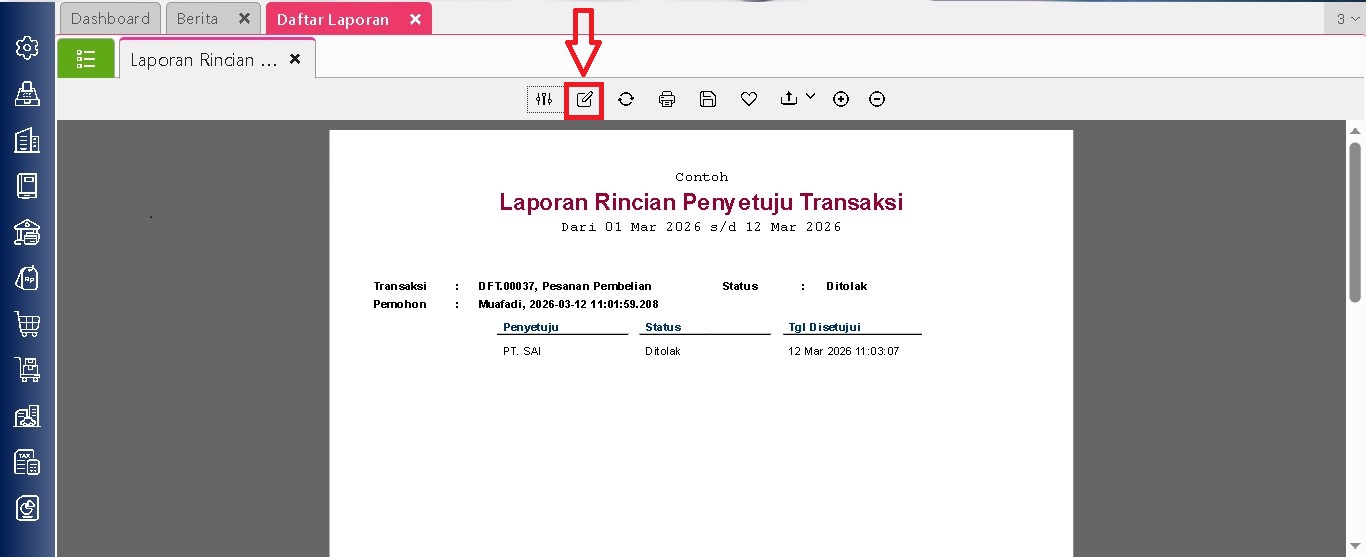Print the report using the printer icon
The image size is (1366, 557).
pos(667,99)
